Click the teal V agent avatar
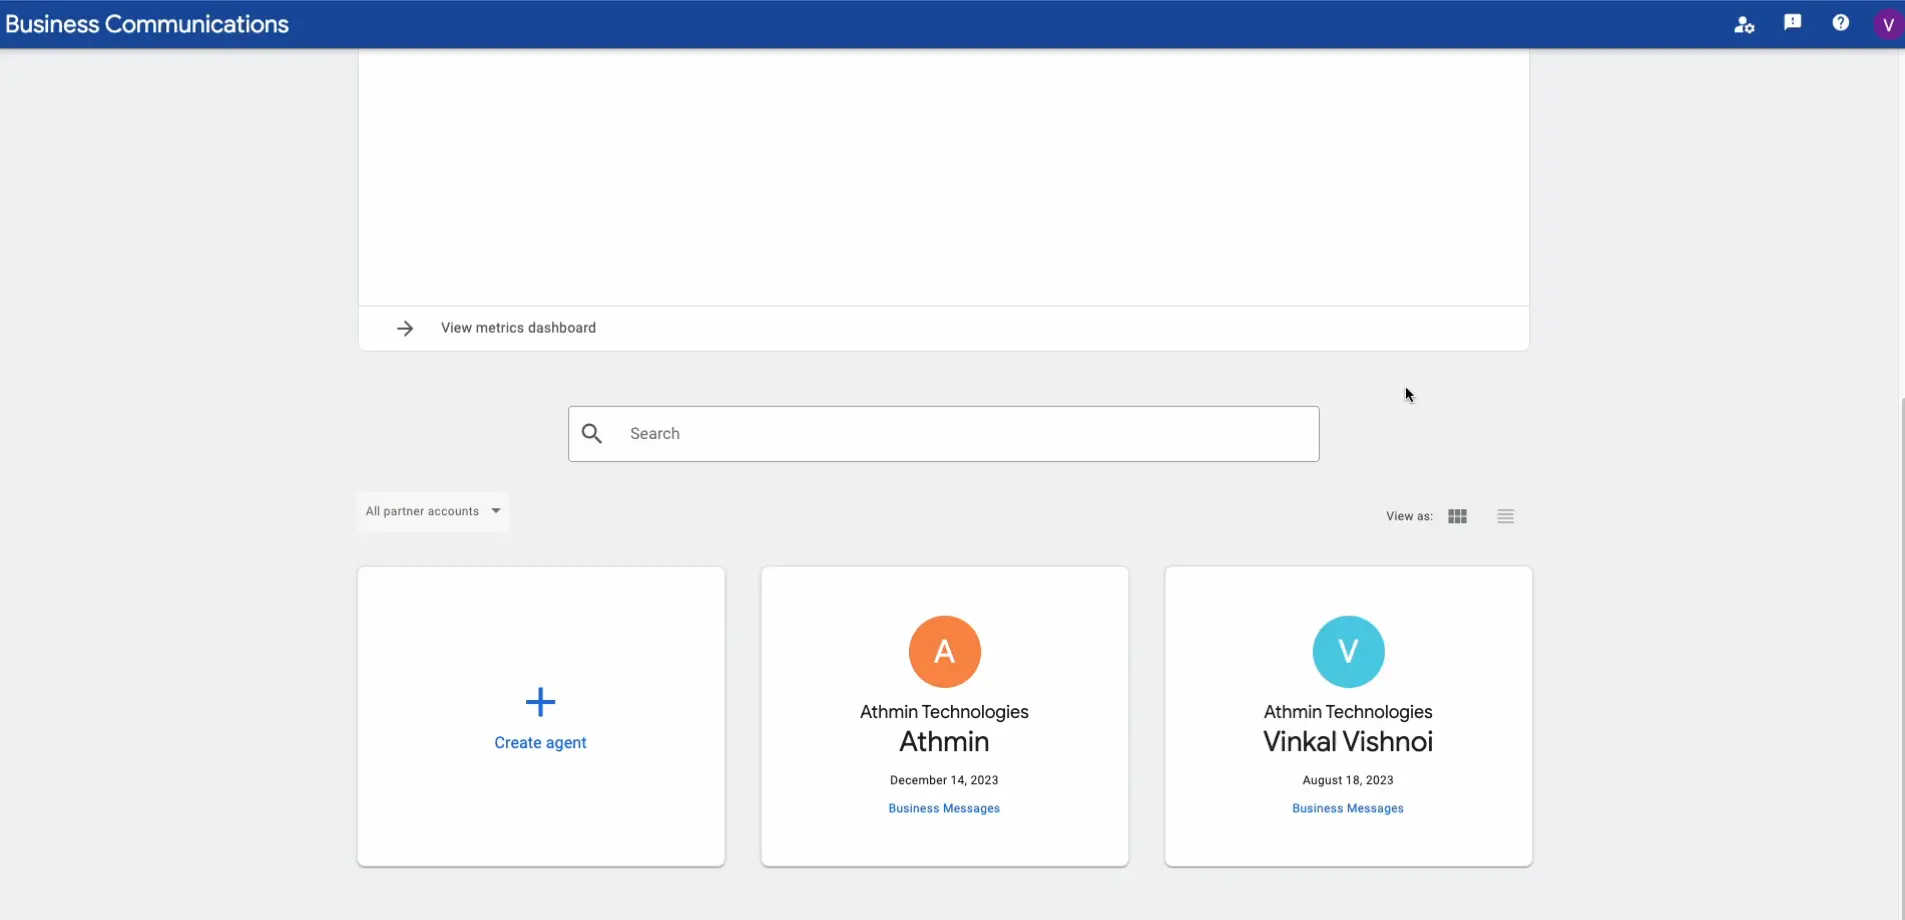Viewport: 1905px width, 920px height. pyautogui.click(x=1348, y=651)
